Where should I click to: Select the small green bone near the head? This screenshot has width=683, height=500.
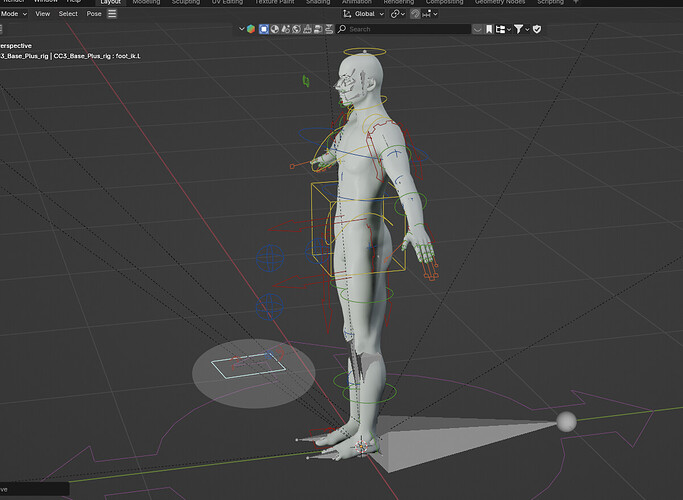click(306, 81)
